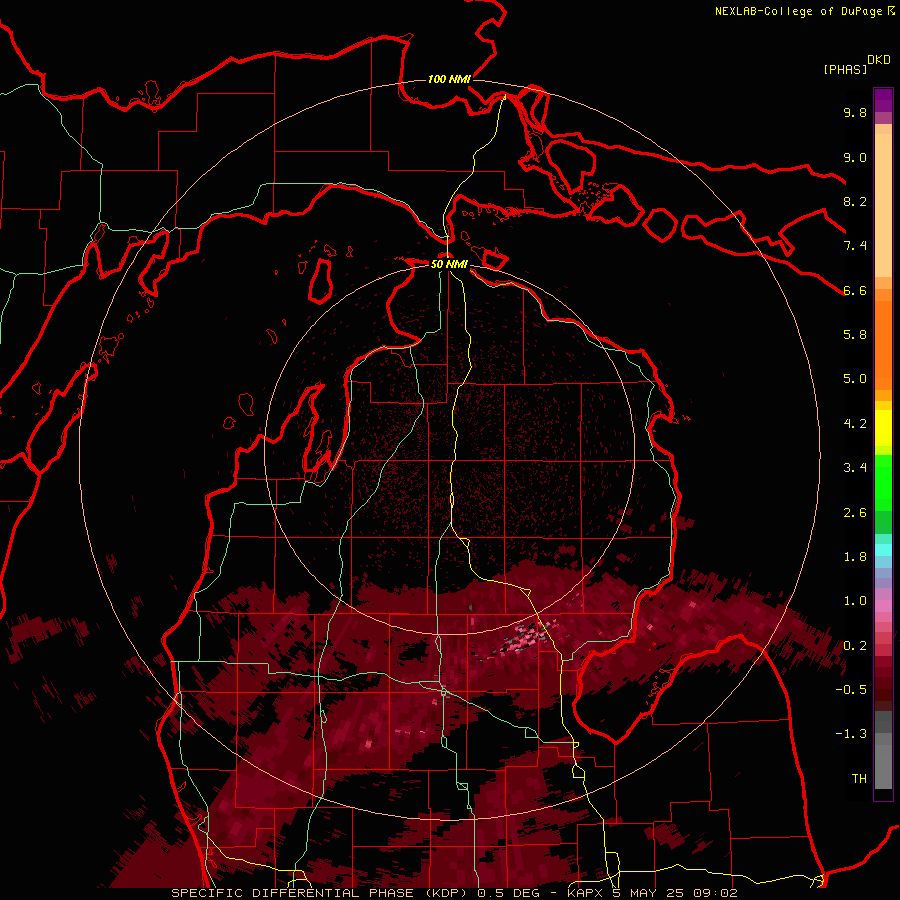Viewport: 900px width, 900px height.
Task: Click the 7.4 value on the color scale
Action: point(855,246)
